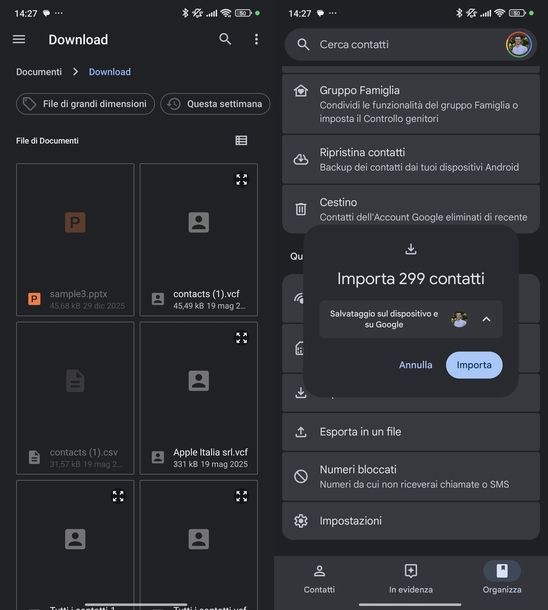The height and width of the screenshot is (610, 548).
Task: Open Gruppo Famiglia entry
Action: (x=411, y=104)
